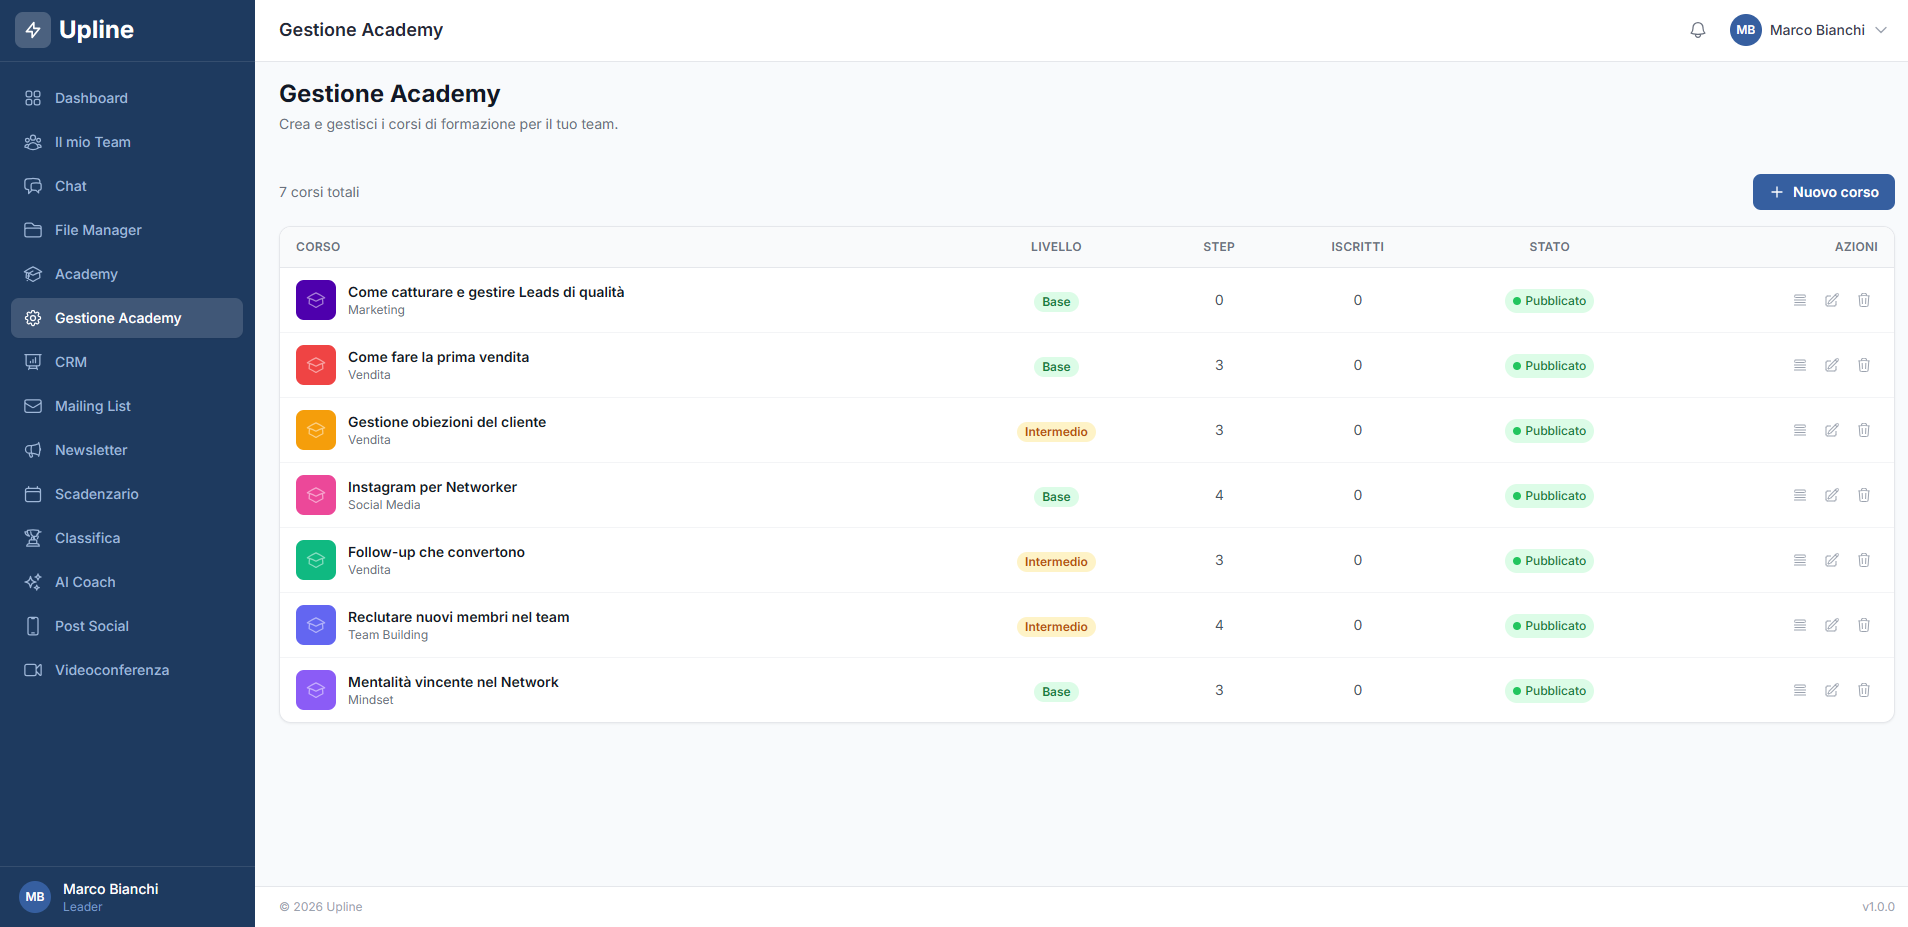Click the Pubblicato status of 'Come fare la prima vendita'
This screenshot has width=1908, height=927.
[x=1548, y=366]
